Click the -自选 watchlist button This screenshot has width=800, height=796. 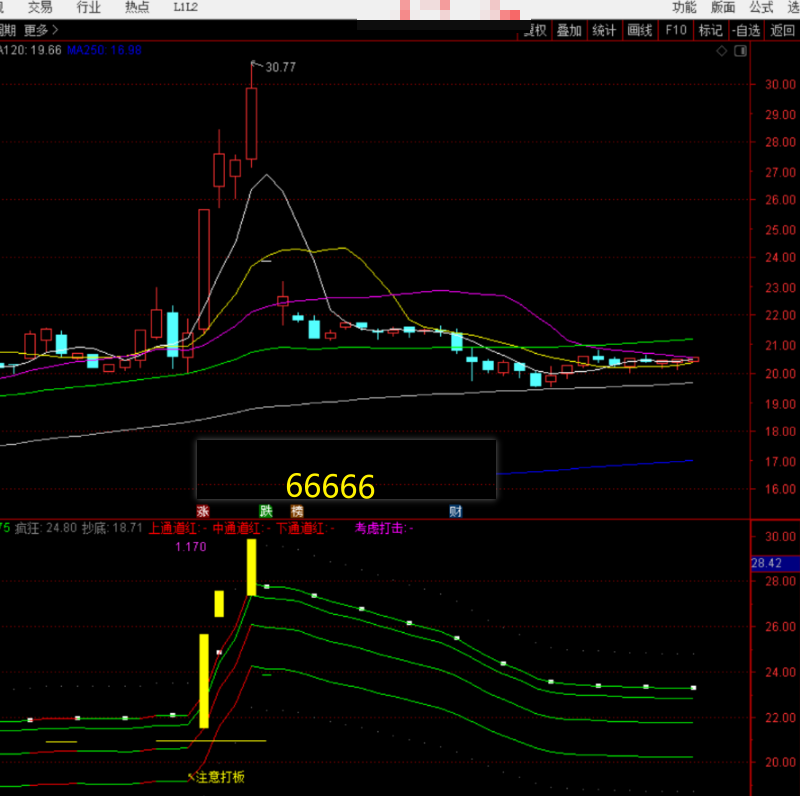[x=746, y=31]
